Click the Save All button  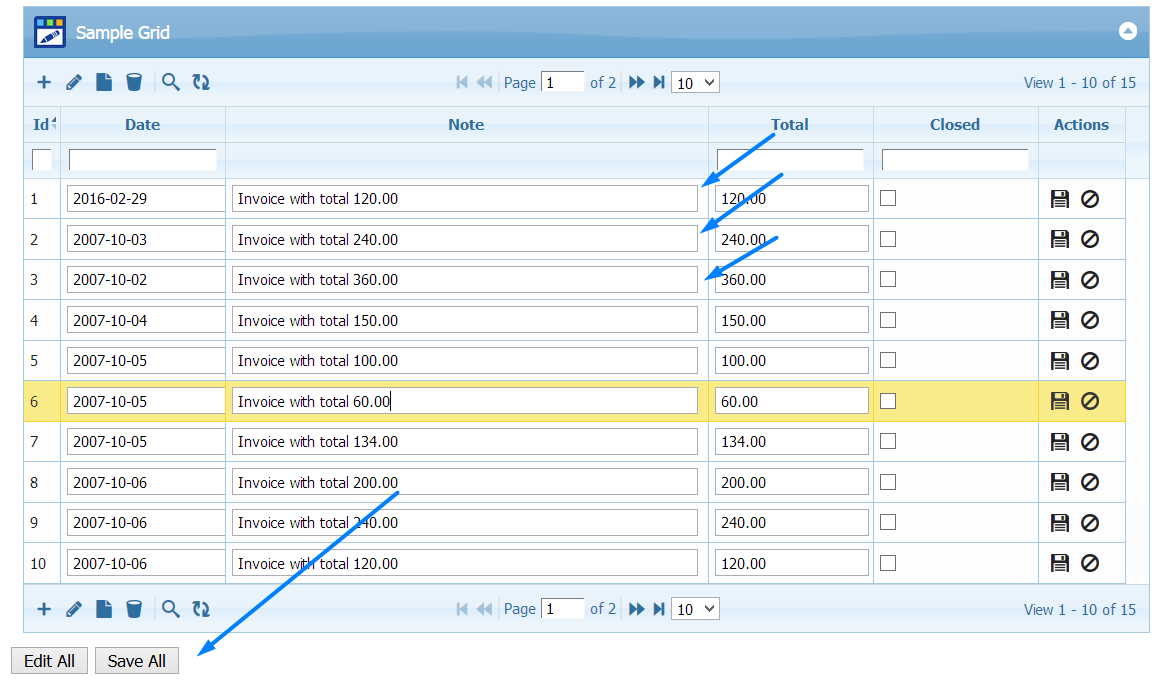coord(137,661)
